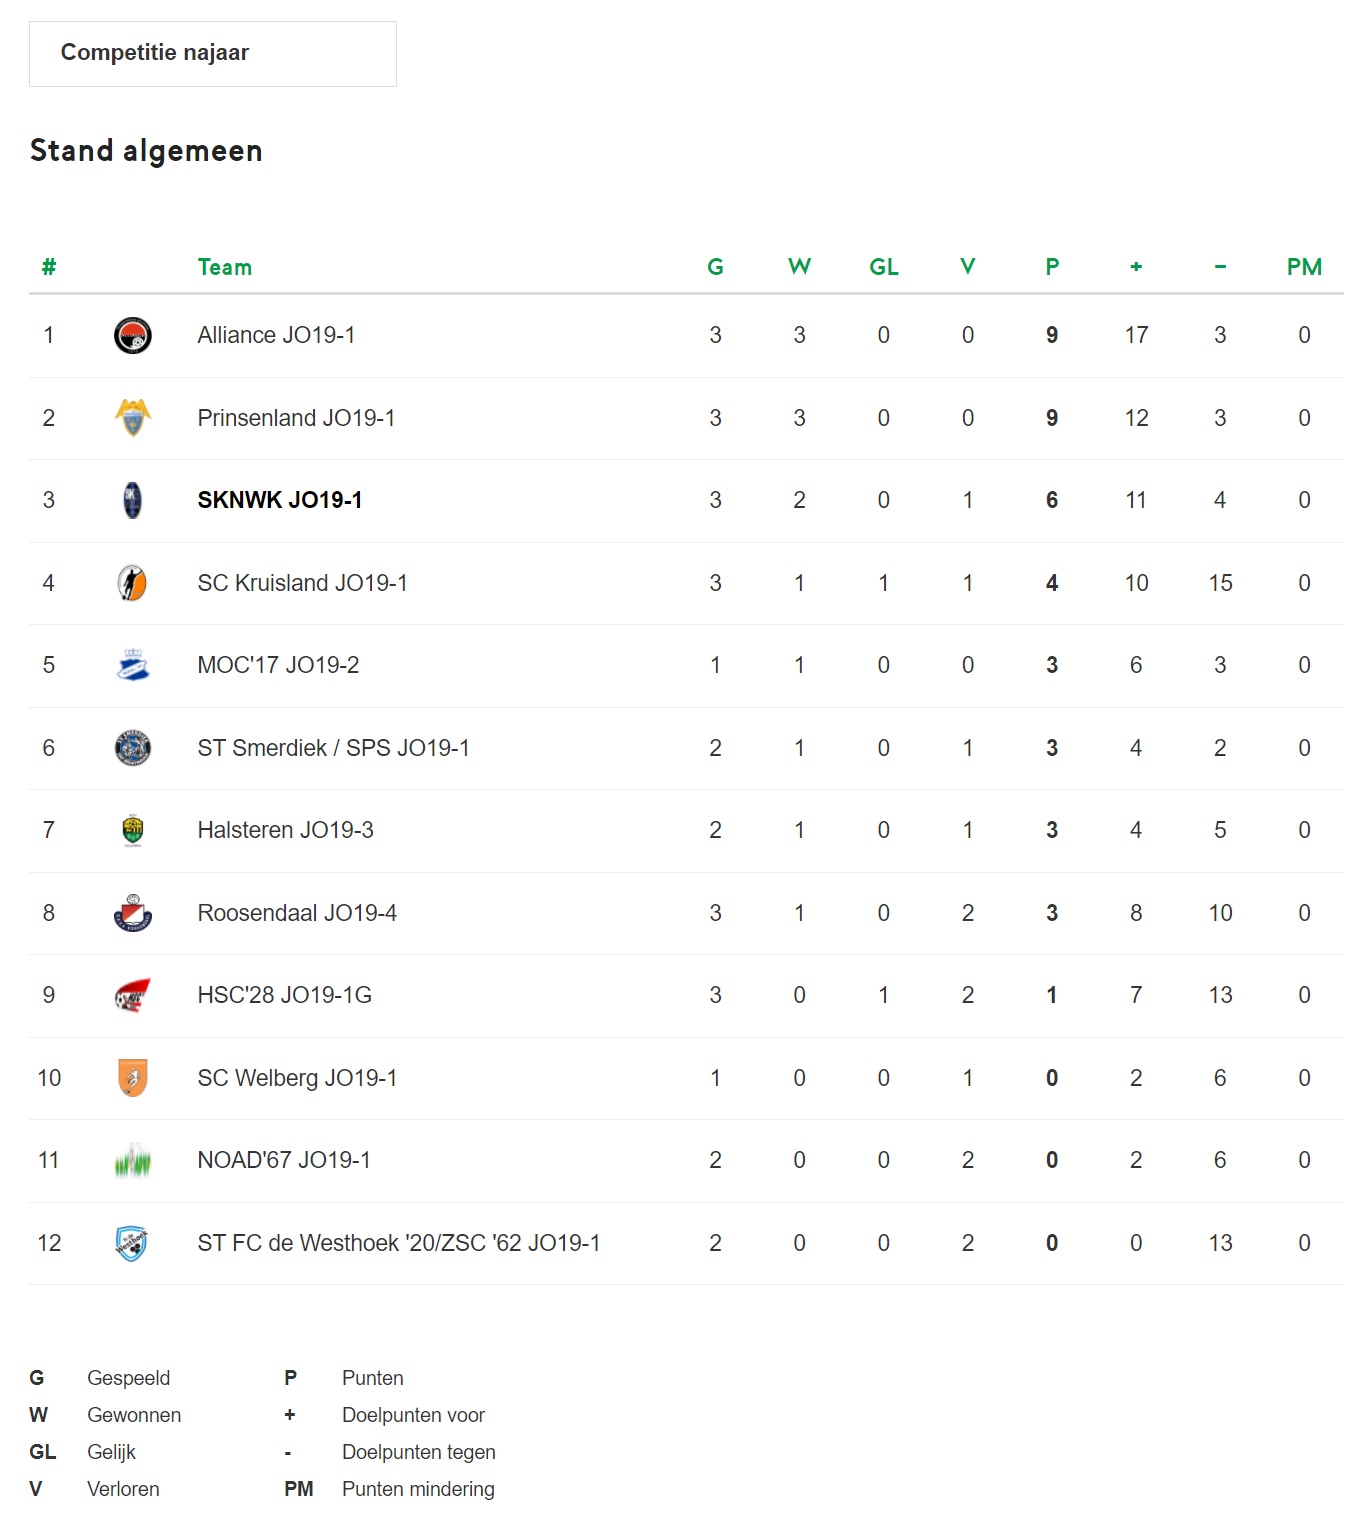Select the PM column header
The width and height of the screenshot is (1370, 1527).
[x=1304, y=267]
